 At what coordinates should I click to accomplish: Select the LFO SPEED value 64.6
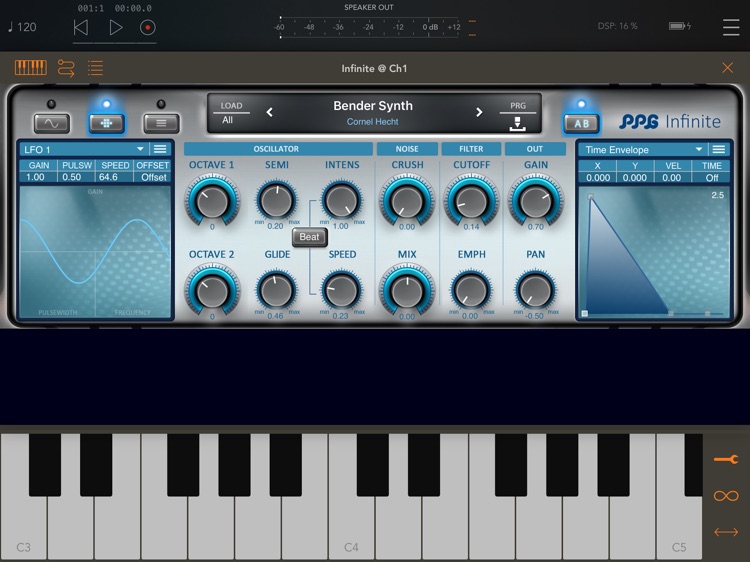[x=114, y=177]
